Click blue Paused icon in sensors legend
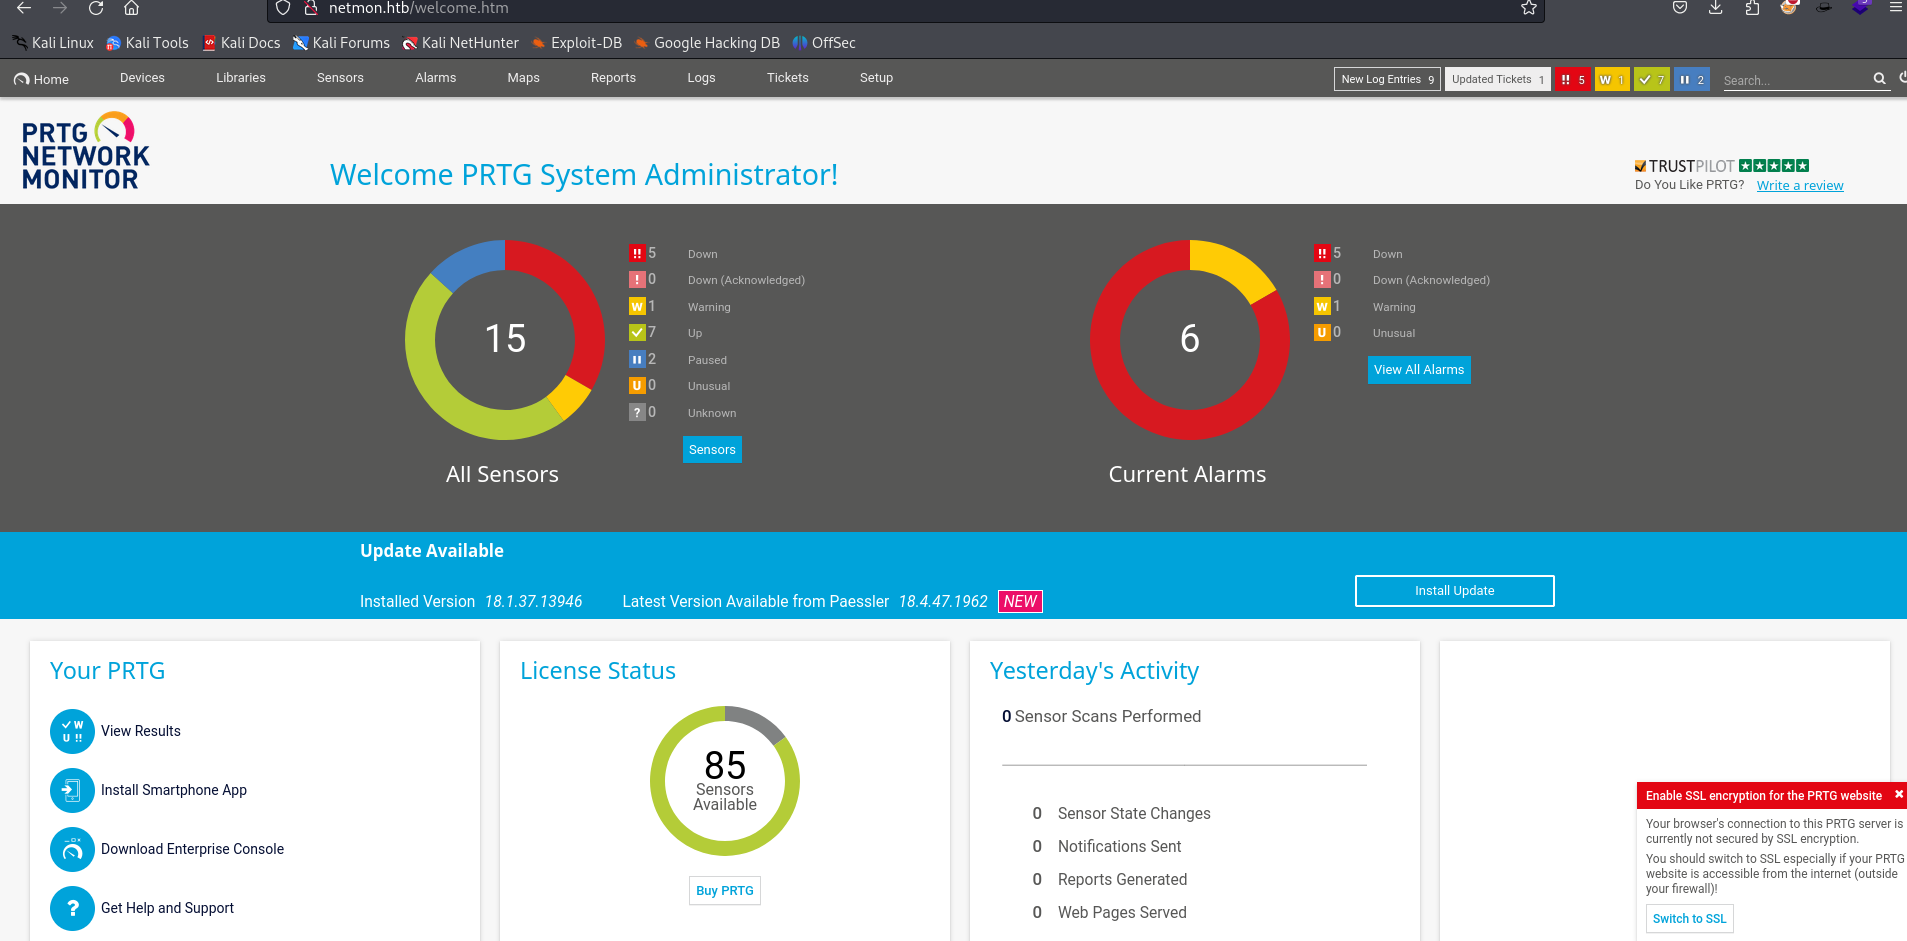Image resolution: width=1907 pixels, height=941 pixels. coord(637,359)
